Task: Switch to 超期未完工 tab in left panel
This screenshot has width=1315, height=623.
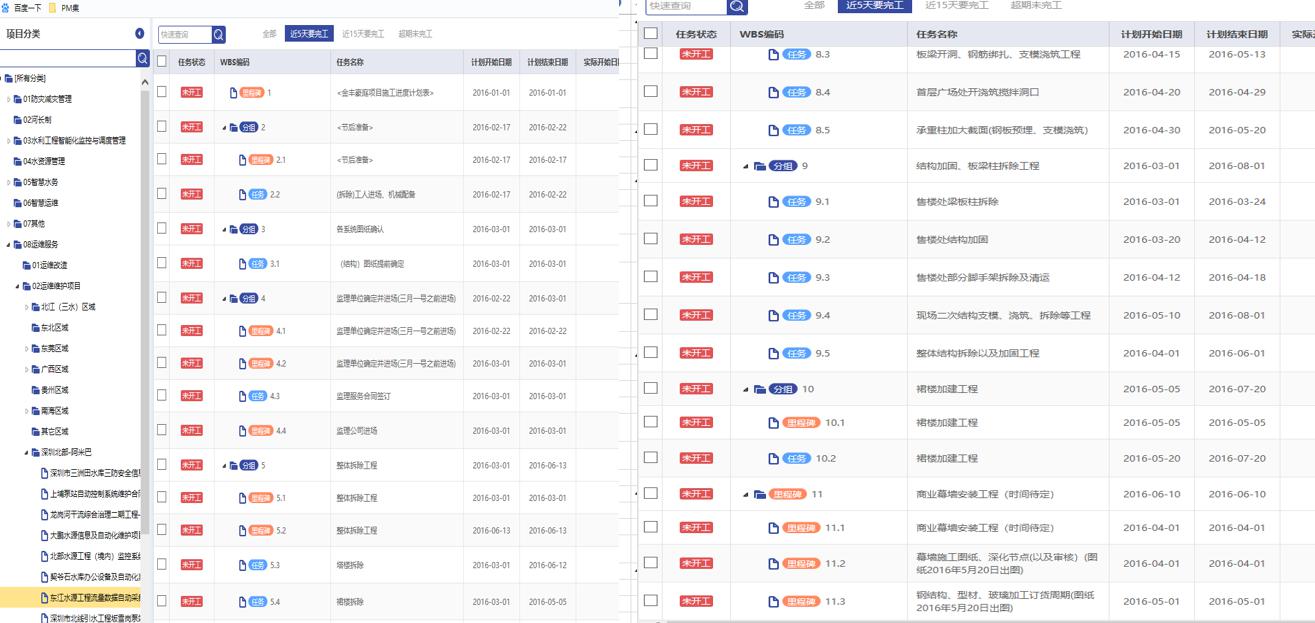Action: point(414,34)
